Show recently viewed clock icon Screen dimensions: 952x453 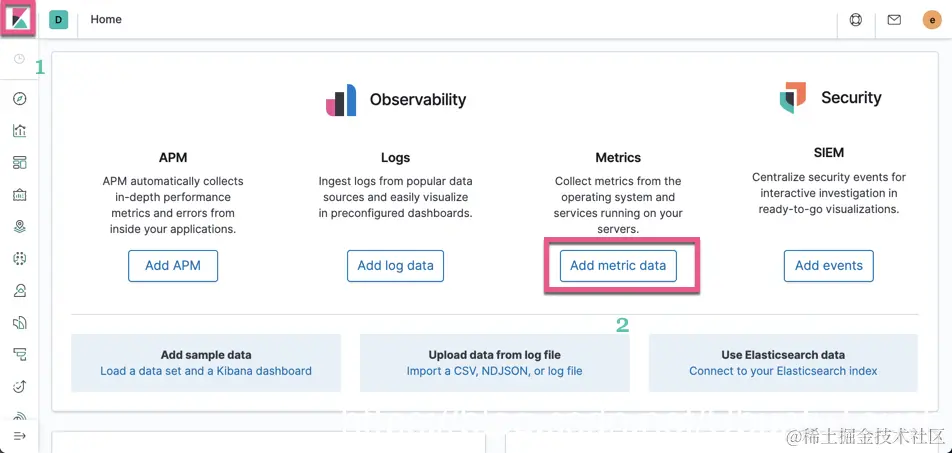[19, 60]
